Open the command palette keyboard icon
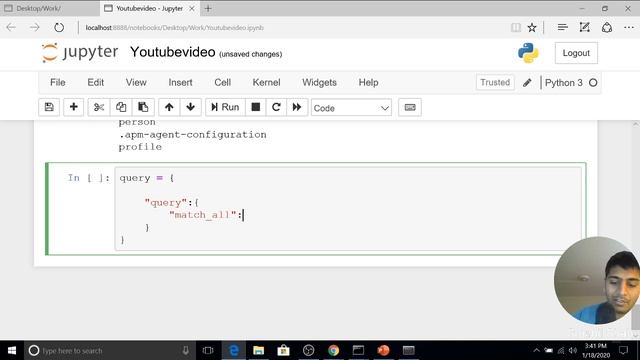 click(410, 107)
